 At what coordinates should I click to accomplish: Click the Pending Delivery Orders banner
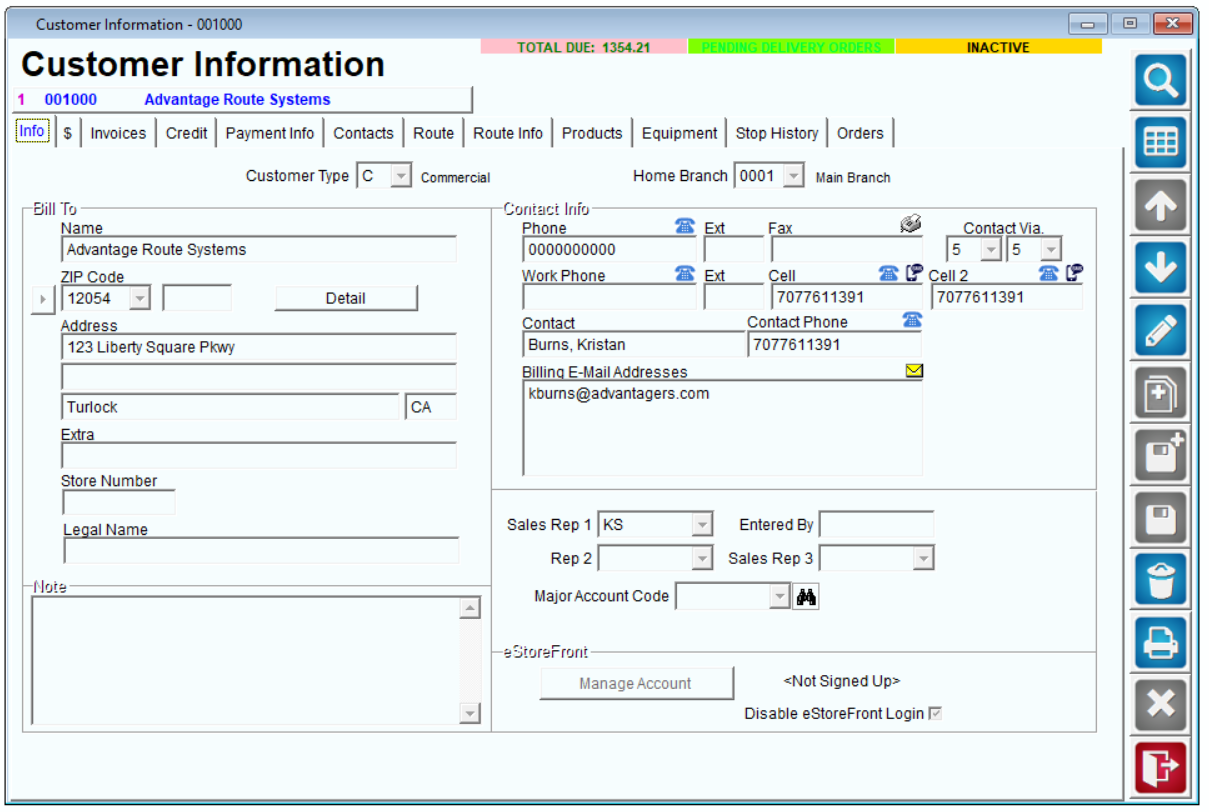791,47
